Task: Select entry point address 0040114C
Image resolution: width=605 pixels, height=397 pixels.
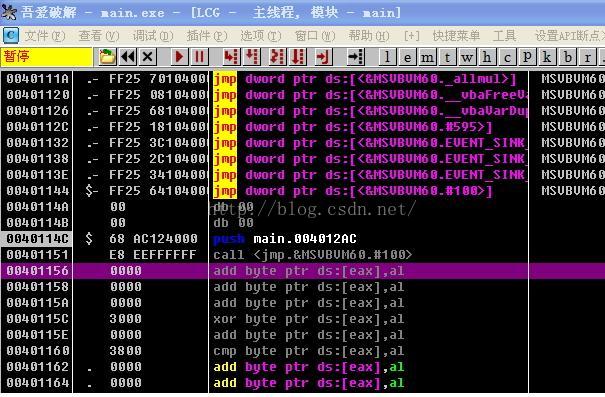Action: coord(37,239)
